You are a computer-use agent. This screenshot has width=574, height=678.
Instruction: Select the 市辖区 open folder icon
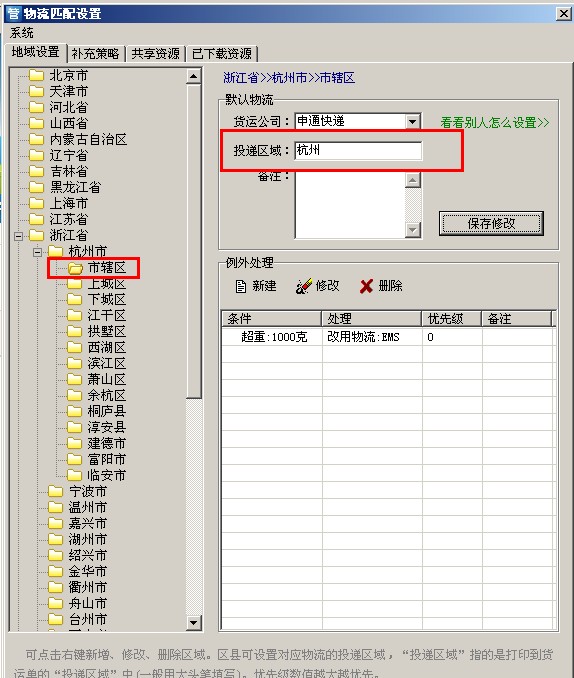(x=75, y=268)
